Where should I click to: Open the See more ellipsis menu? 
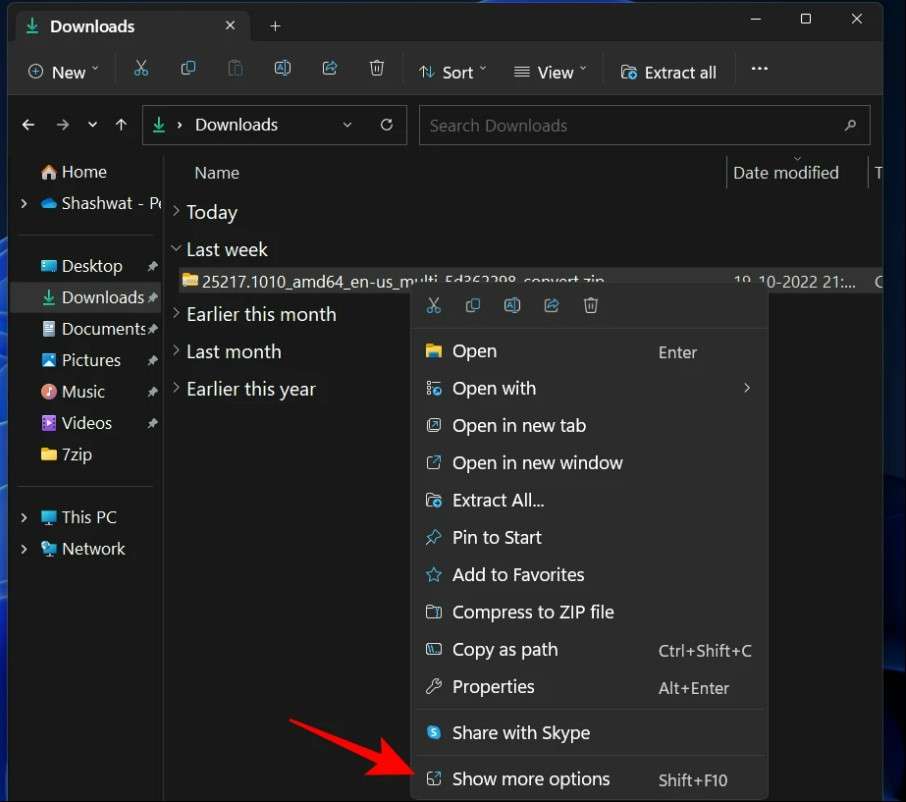(x=759, y=69)
